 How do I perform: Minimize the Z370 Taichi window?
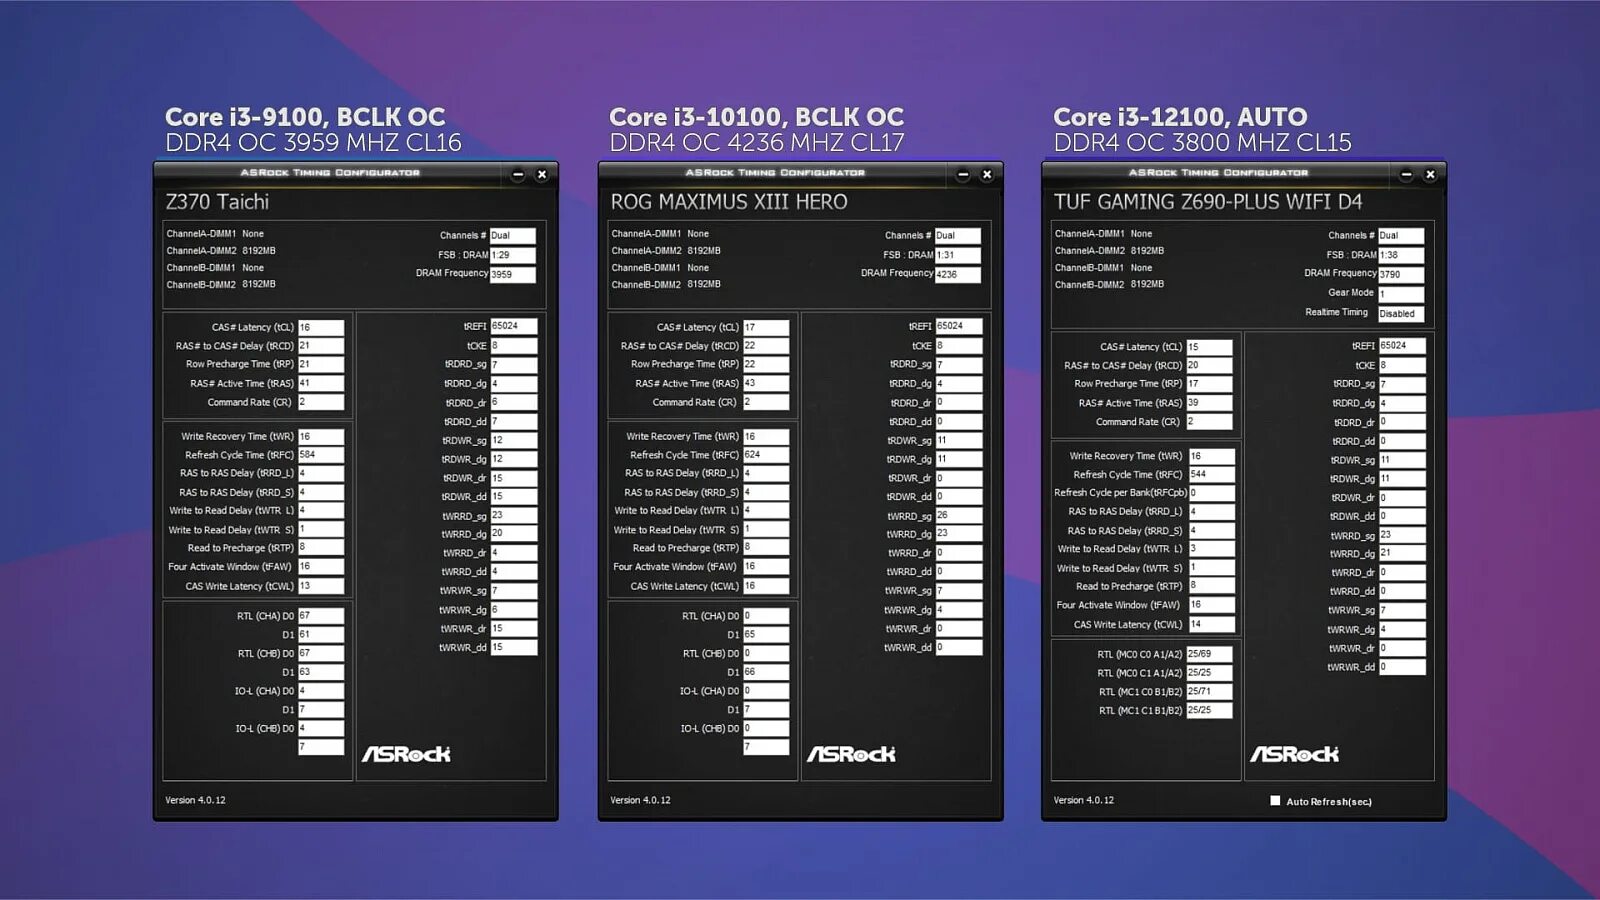[518, 174]
